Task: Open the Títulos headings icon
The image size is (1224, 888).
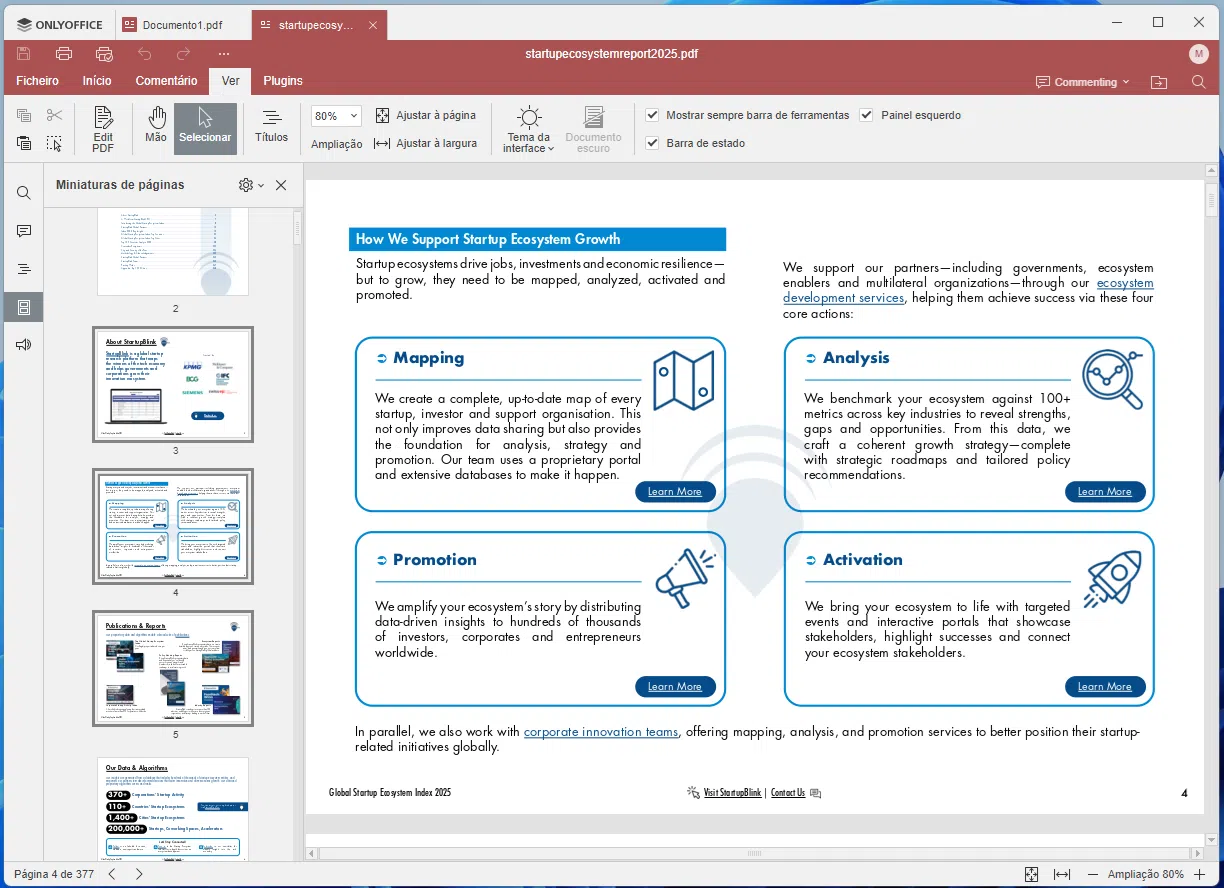Action: click(271, 128)
